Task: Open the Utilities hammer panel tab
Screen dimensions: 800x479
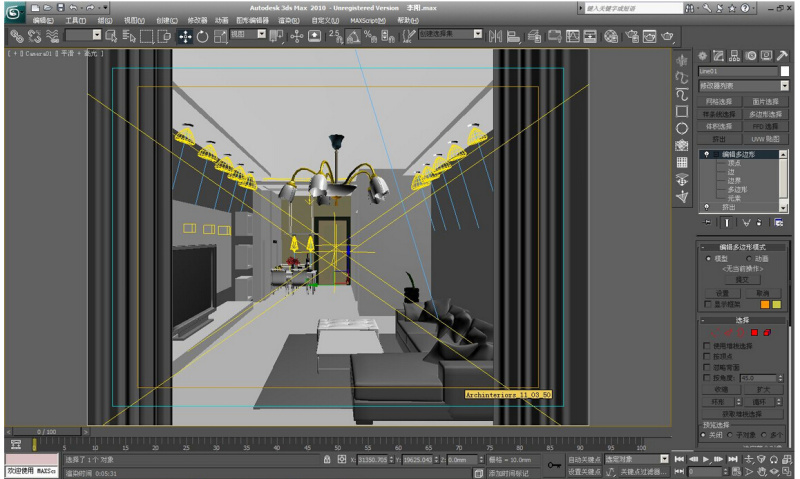Action: click(x=778, y=56)
